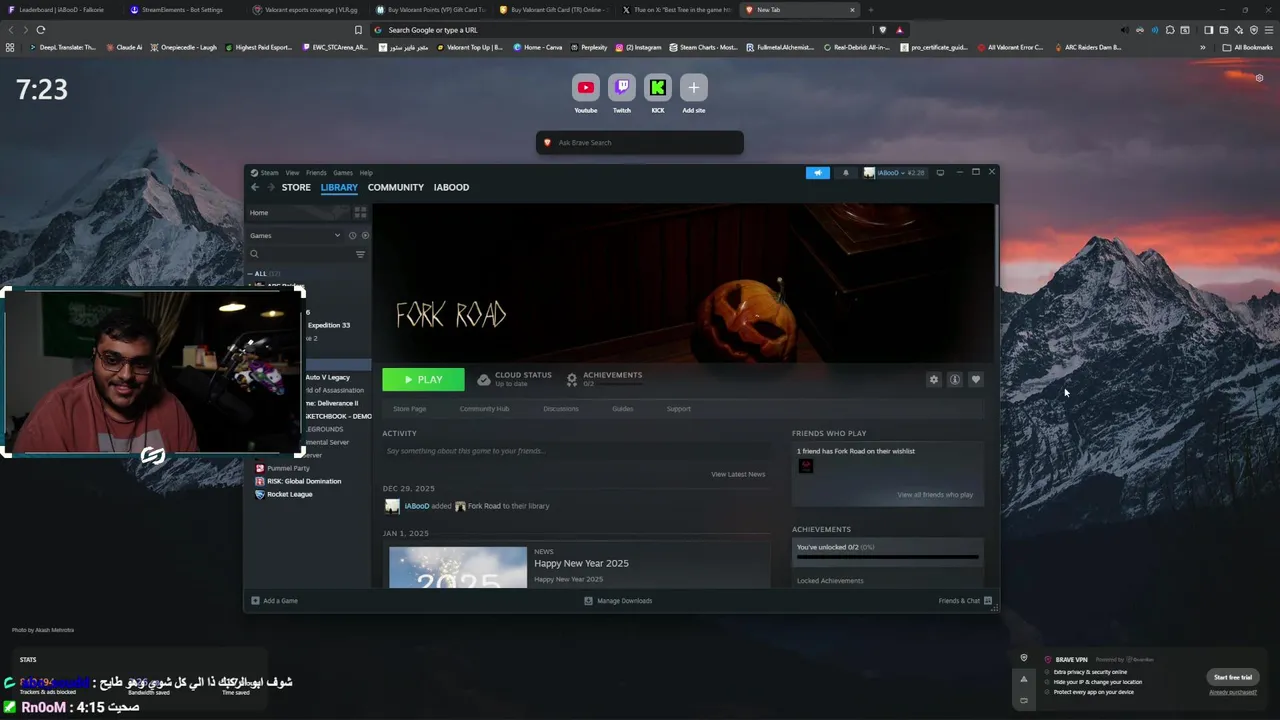Open Friends & Chat
This screenshot has width=1280, height=720.
point(965,601)
